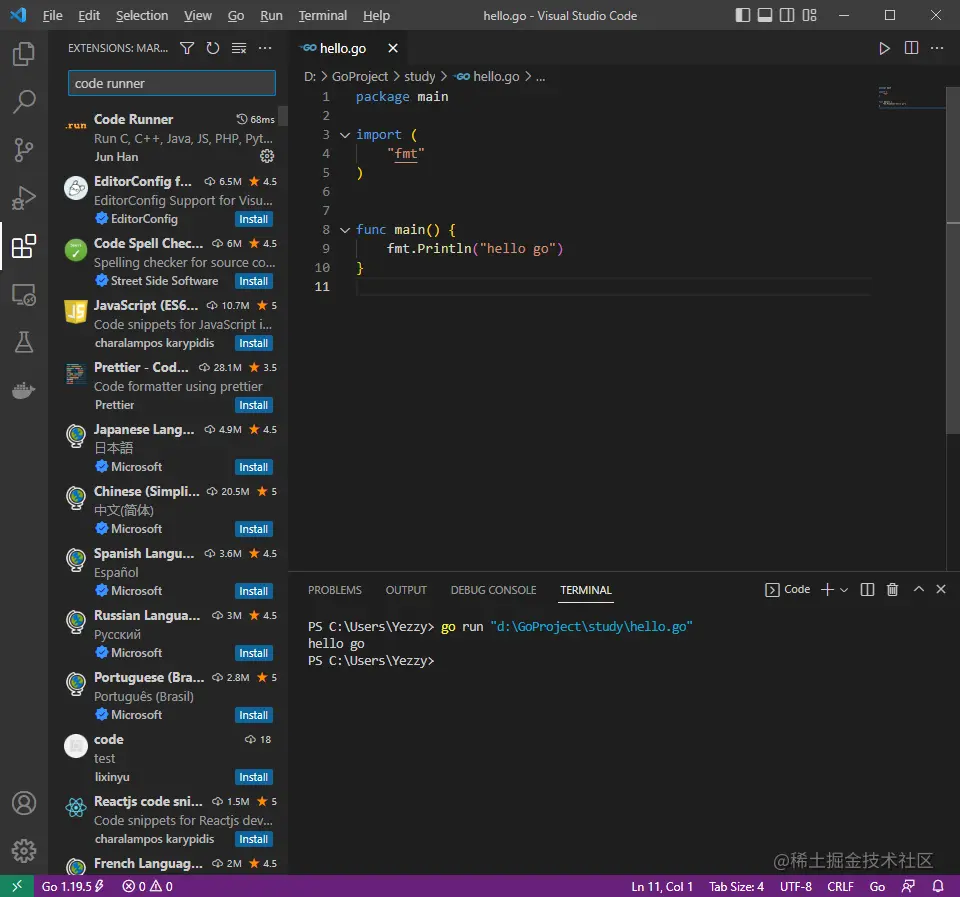Open the Terminal menu

coord(323,15)
